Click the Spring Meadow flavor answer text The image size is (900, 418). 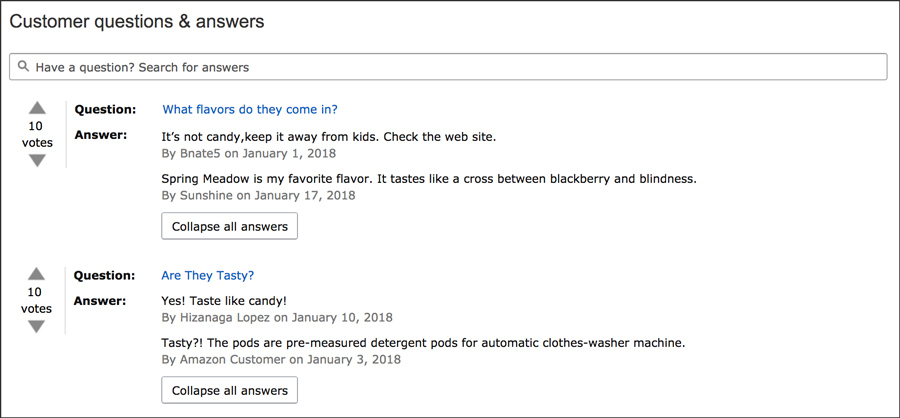[429, 179]
